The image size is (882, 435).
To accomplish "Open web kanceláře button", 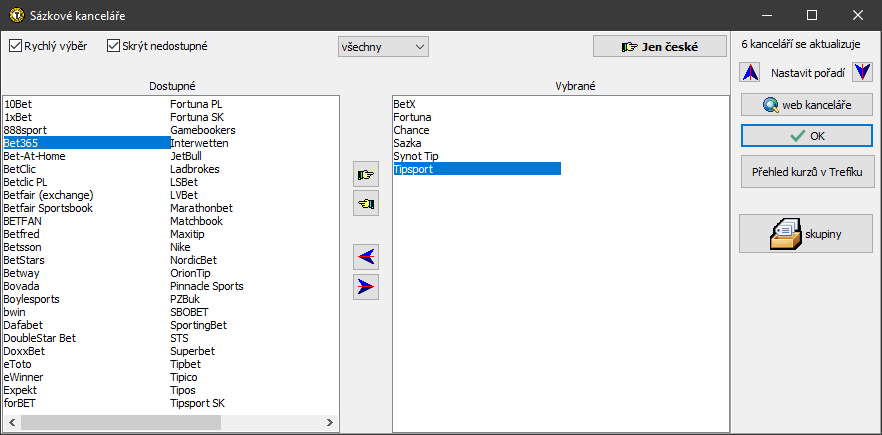I will pos(806,105).
